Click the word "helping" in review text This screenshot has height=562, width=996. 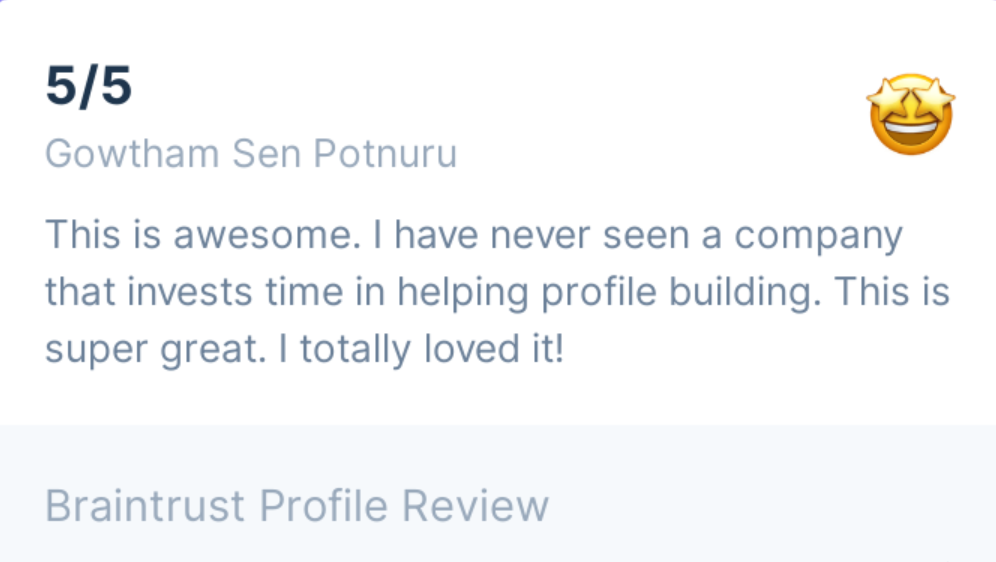(462, 292)
